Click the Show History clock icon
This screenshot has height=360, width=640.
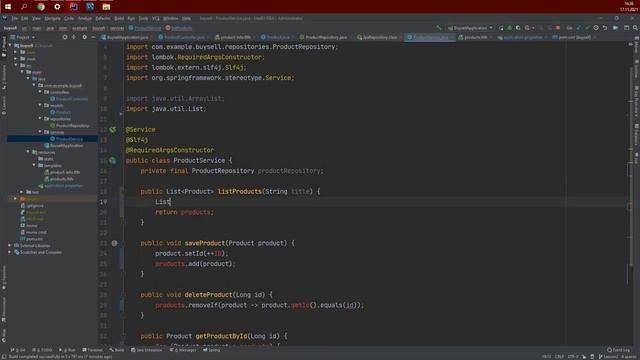point(596,28)
